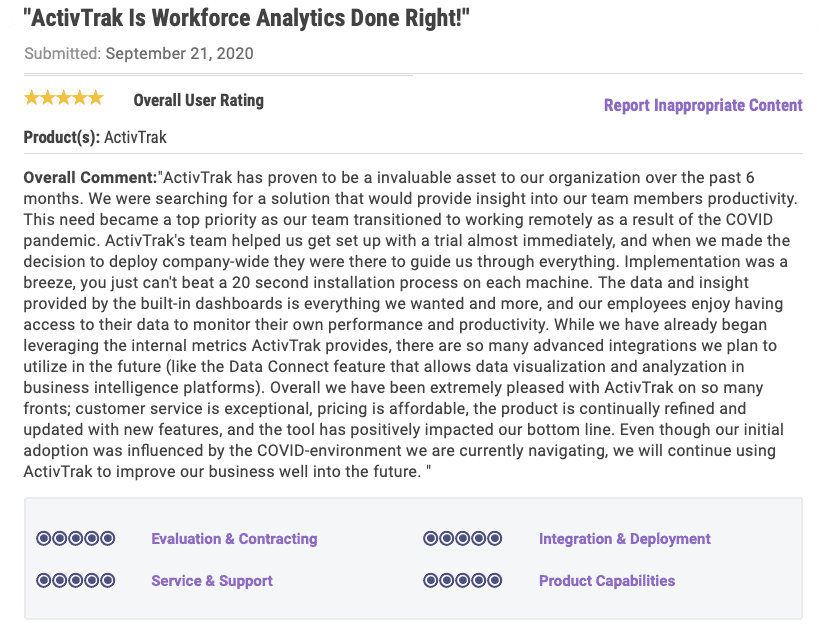The image size is (823, 628).
Task: Click the middle gold star of the overall rating
Action: [x=64, y=98]
